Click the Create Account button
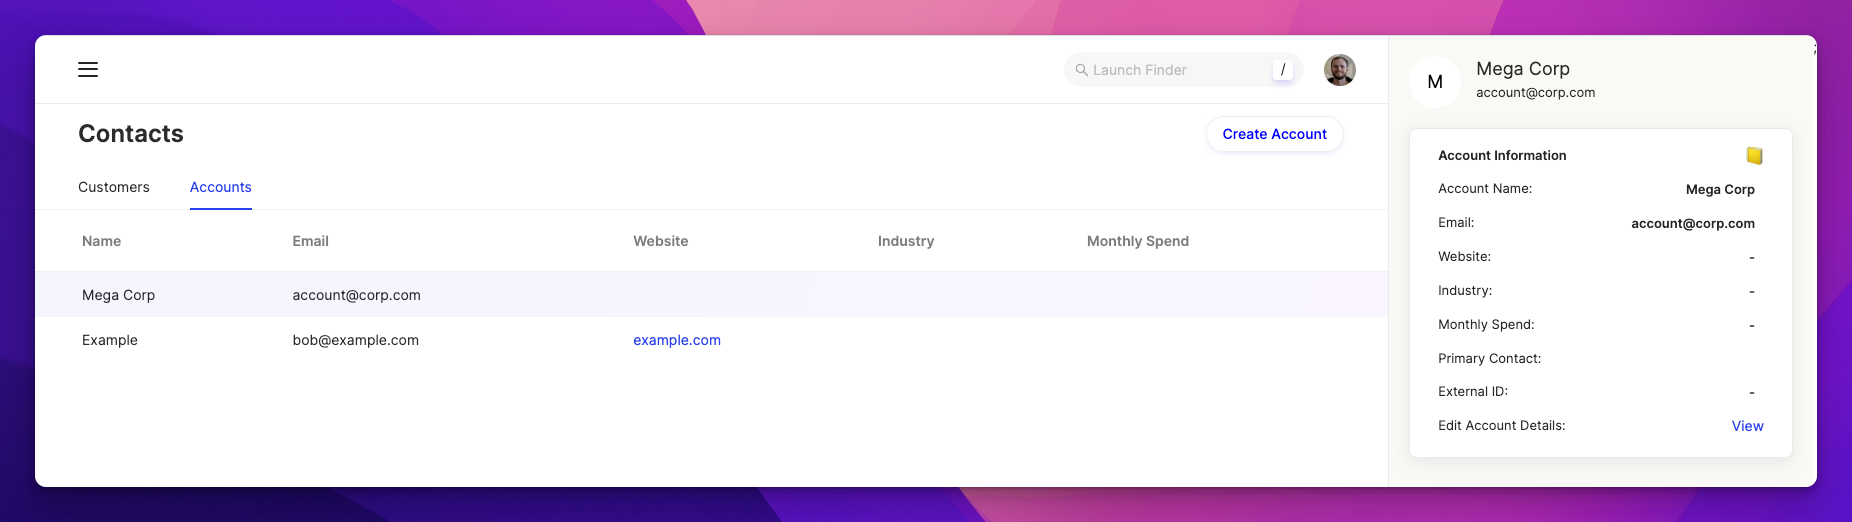Screen dimensions: 1852x522 tap(1274, 134)
